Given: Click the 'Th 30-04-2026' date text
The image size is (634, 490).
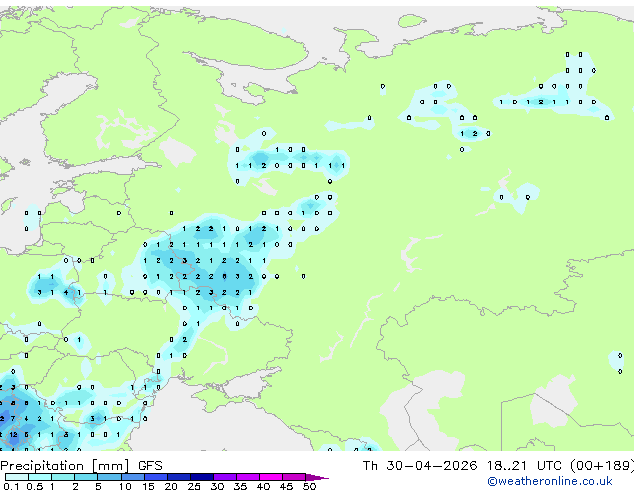Looking at the screenshot, I should coord(420,466).
